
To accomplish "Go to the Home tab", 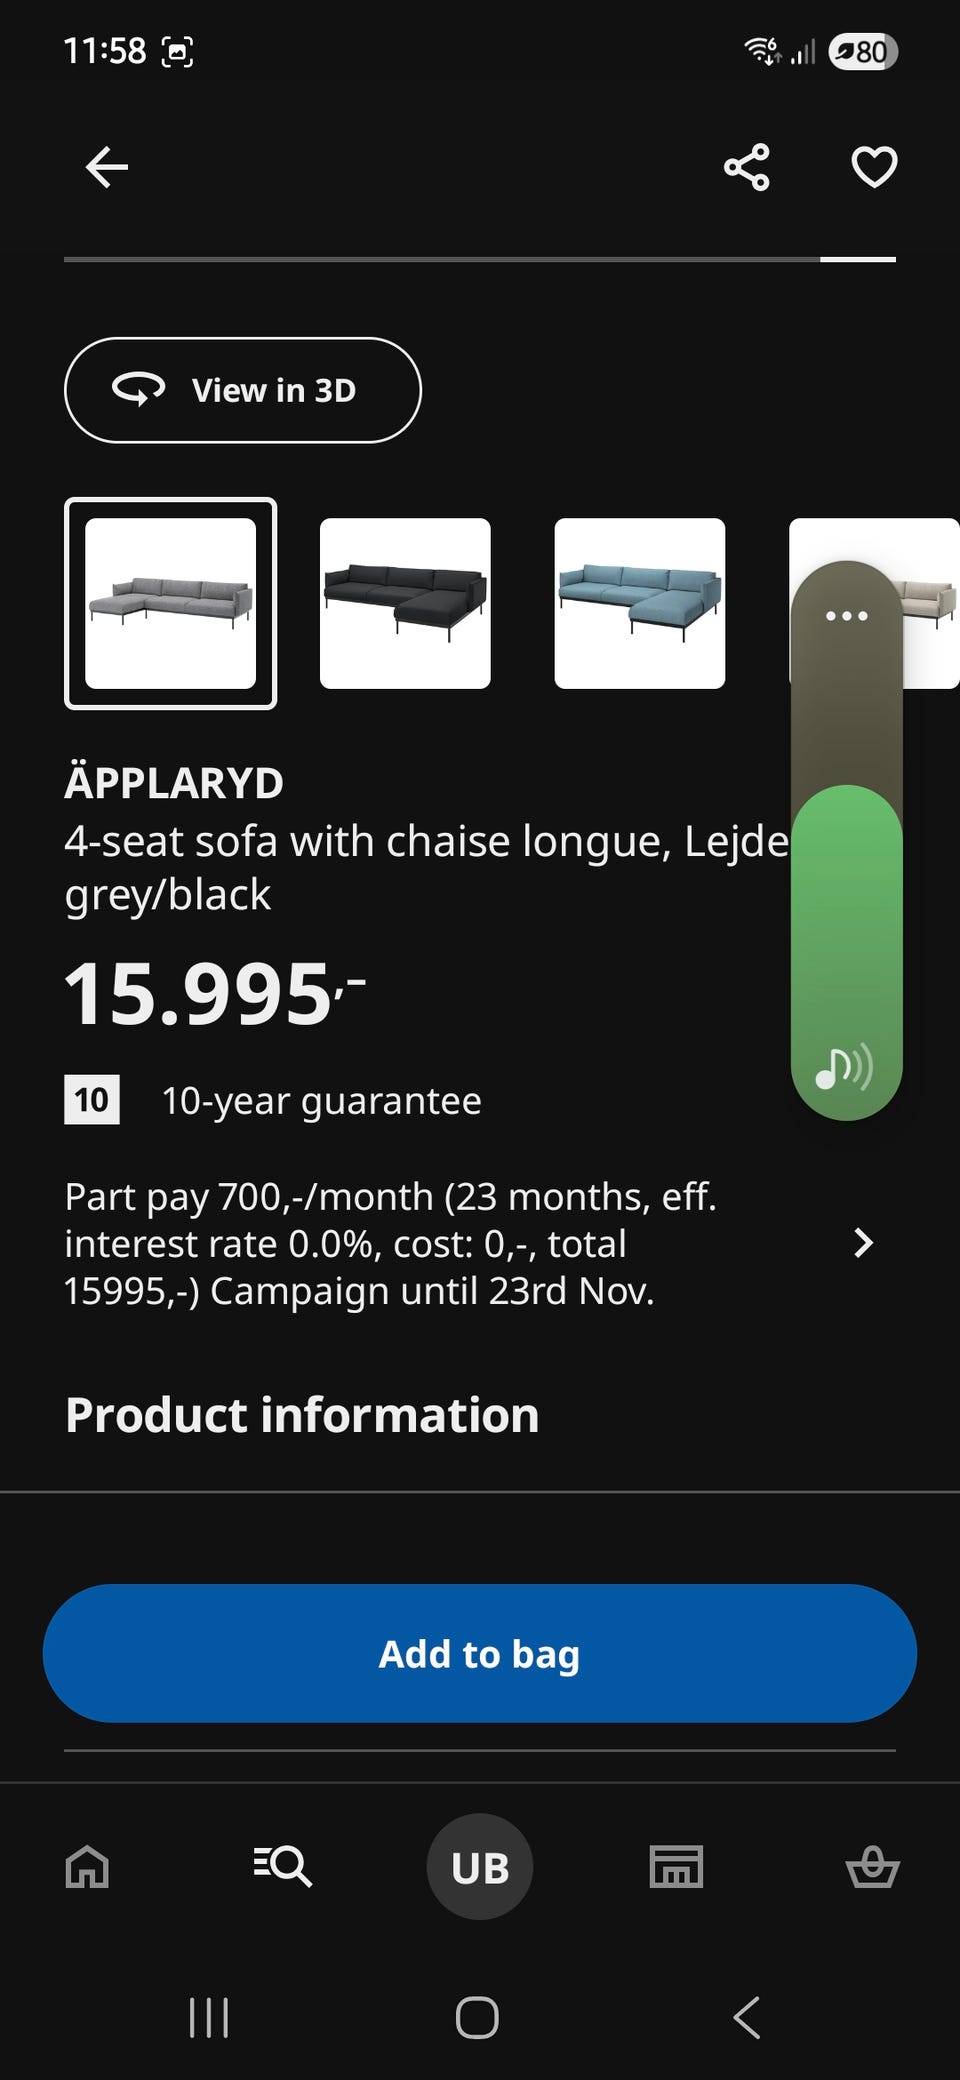I will (x=87, y=1866).
